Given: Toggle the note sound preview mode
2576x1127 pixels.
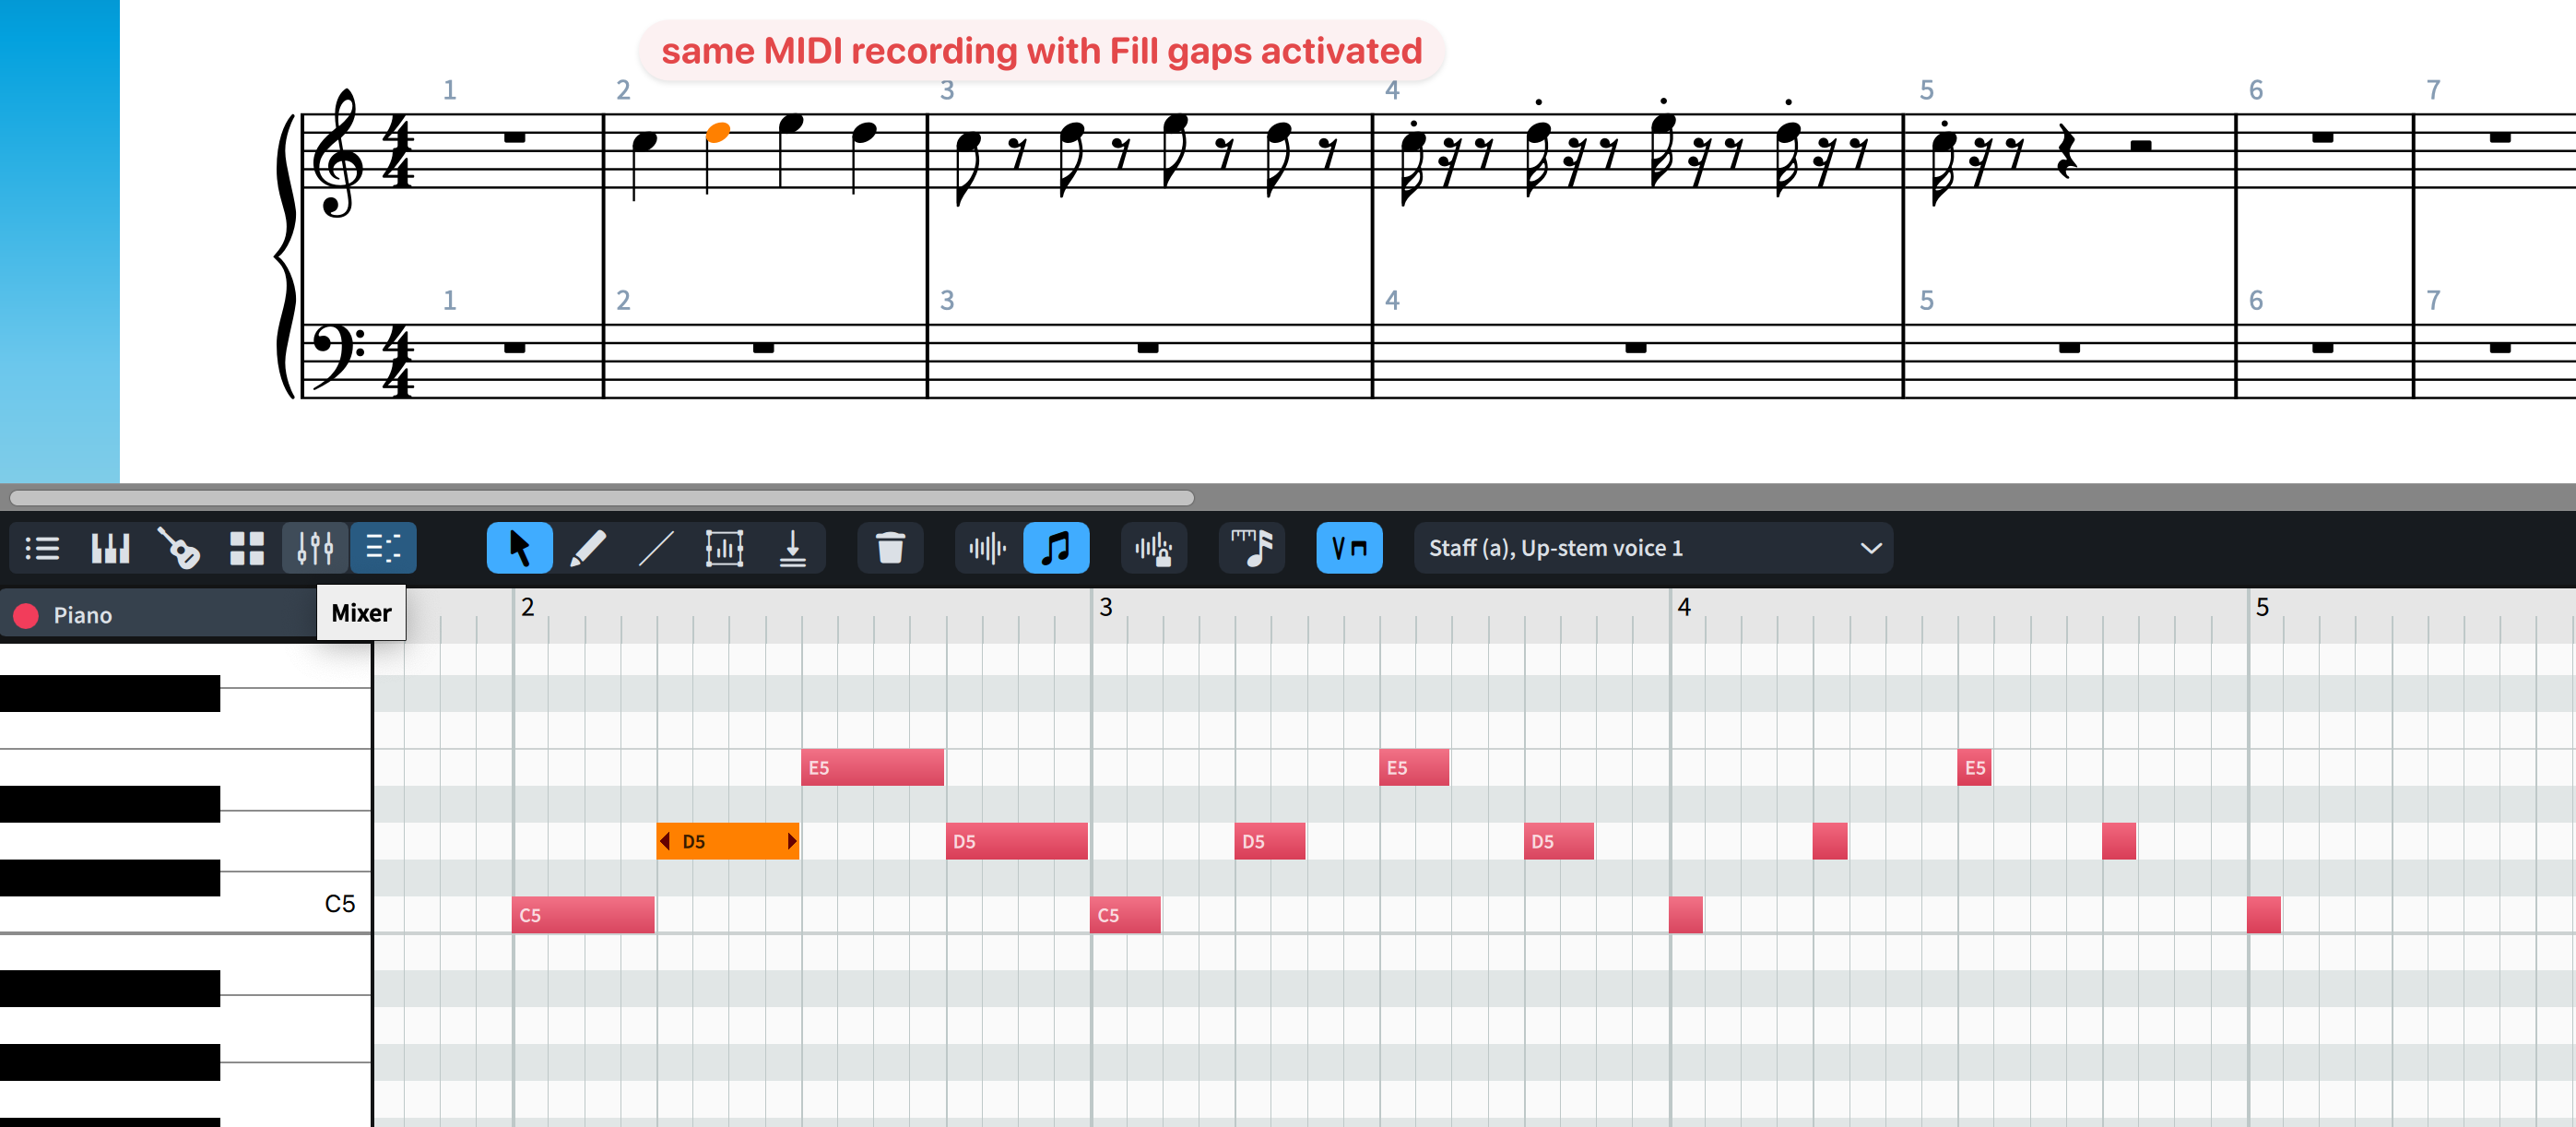Looking at the screenshot, I should (1057, 548).
